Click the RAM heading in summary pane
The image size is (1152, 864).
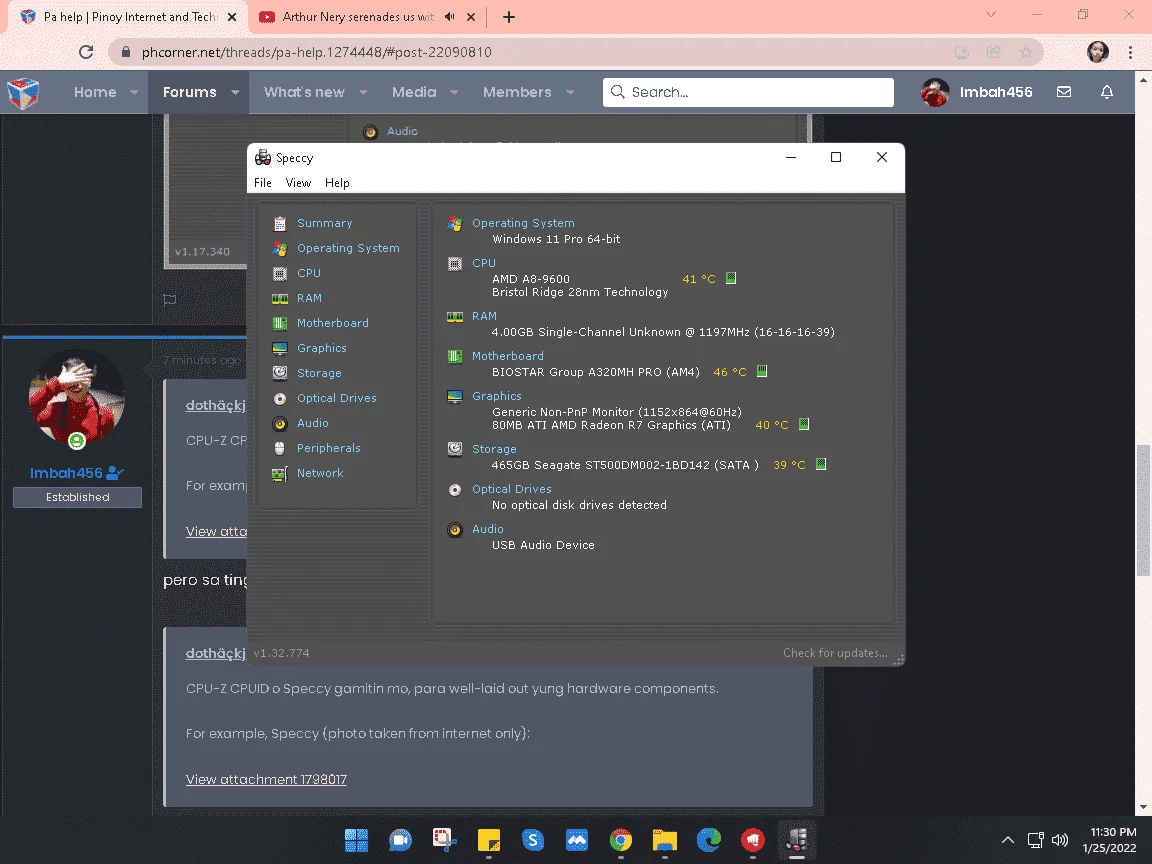pyautogui.click(x=484, y=316)
